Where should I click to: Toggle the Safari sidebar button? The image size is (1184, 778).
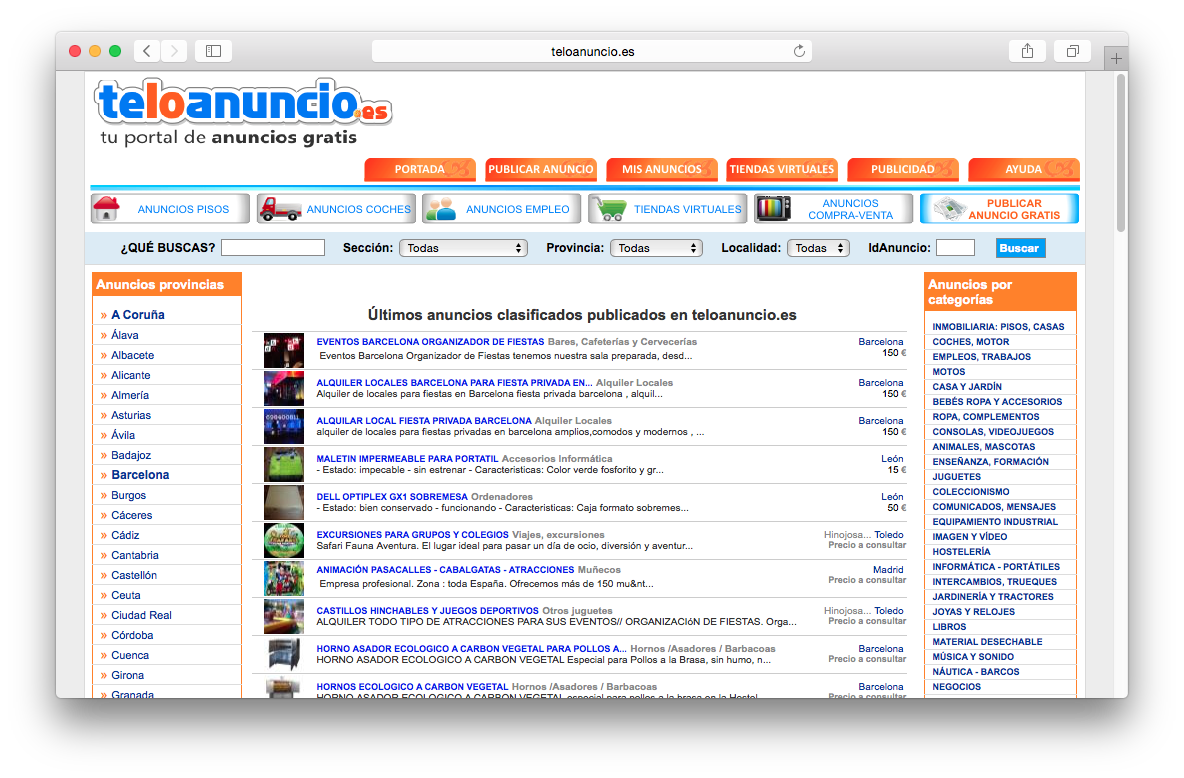[x=214, y=51]
